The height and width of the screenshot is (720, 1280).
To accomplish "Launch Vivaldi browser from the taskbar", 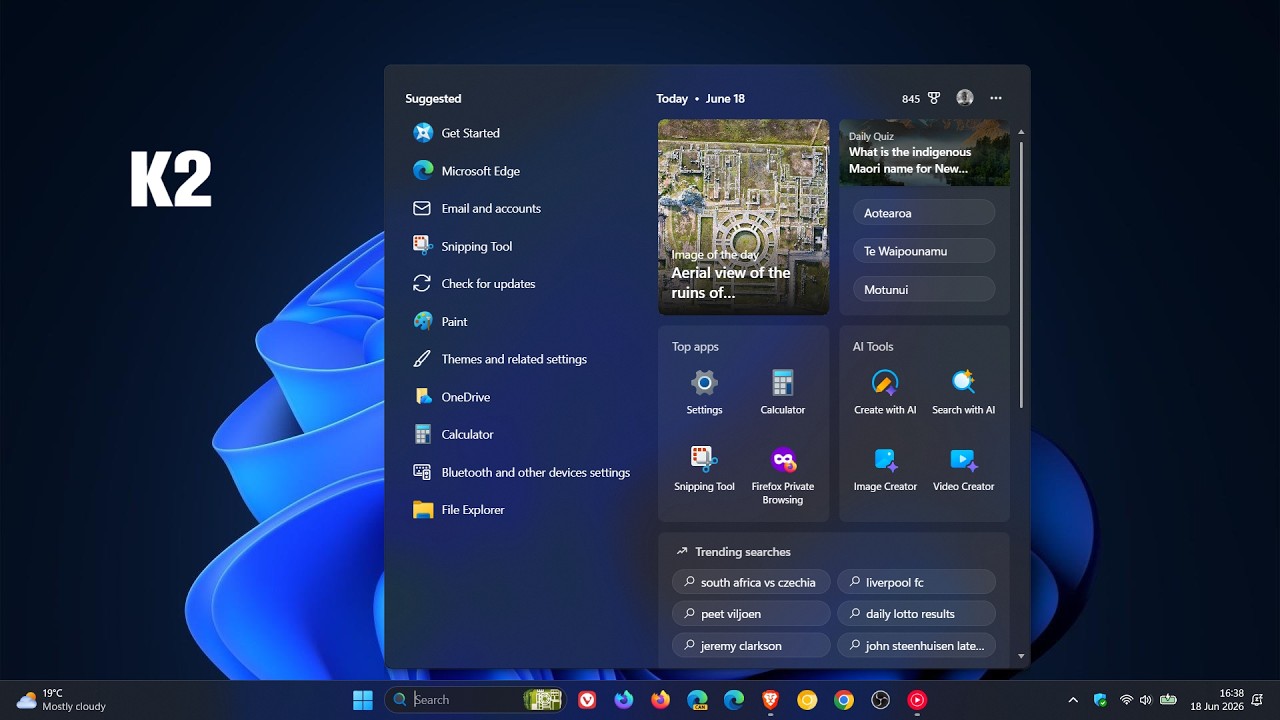I will click(587, 700).
